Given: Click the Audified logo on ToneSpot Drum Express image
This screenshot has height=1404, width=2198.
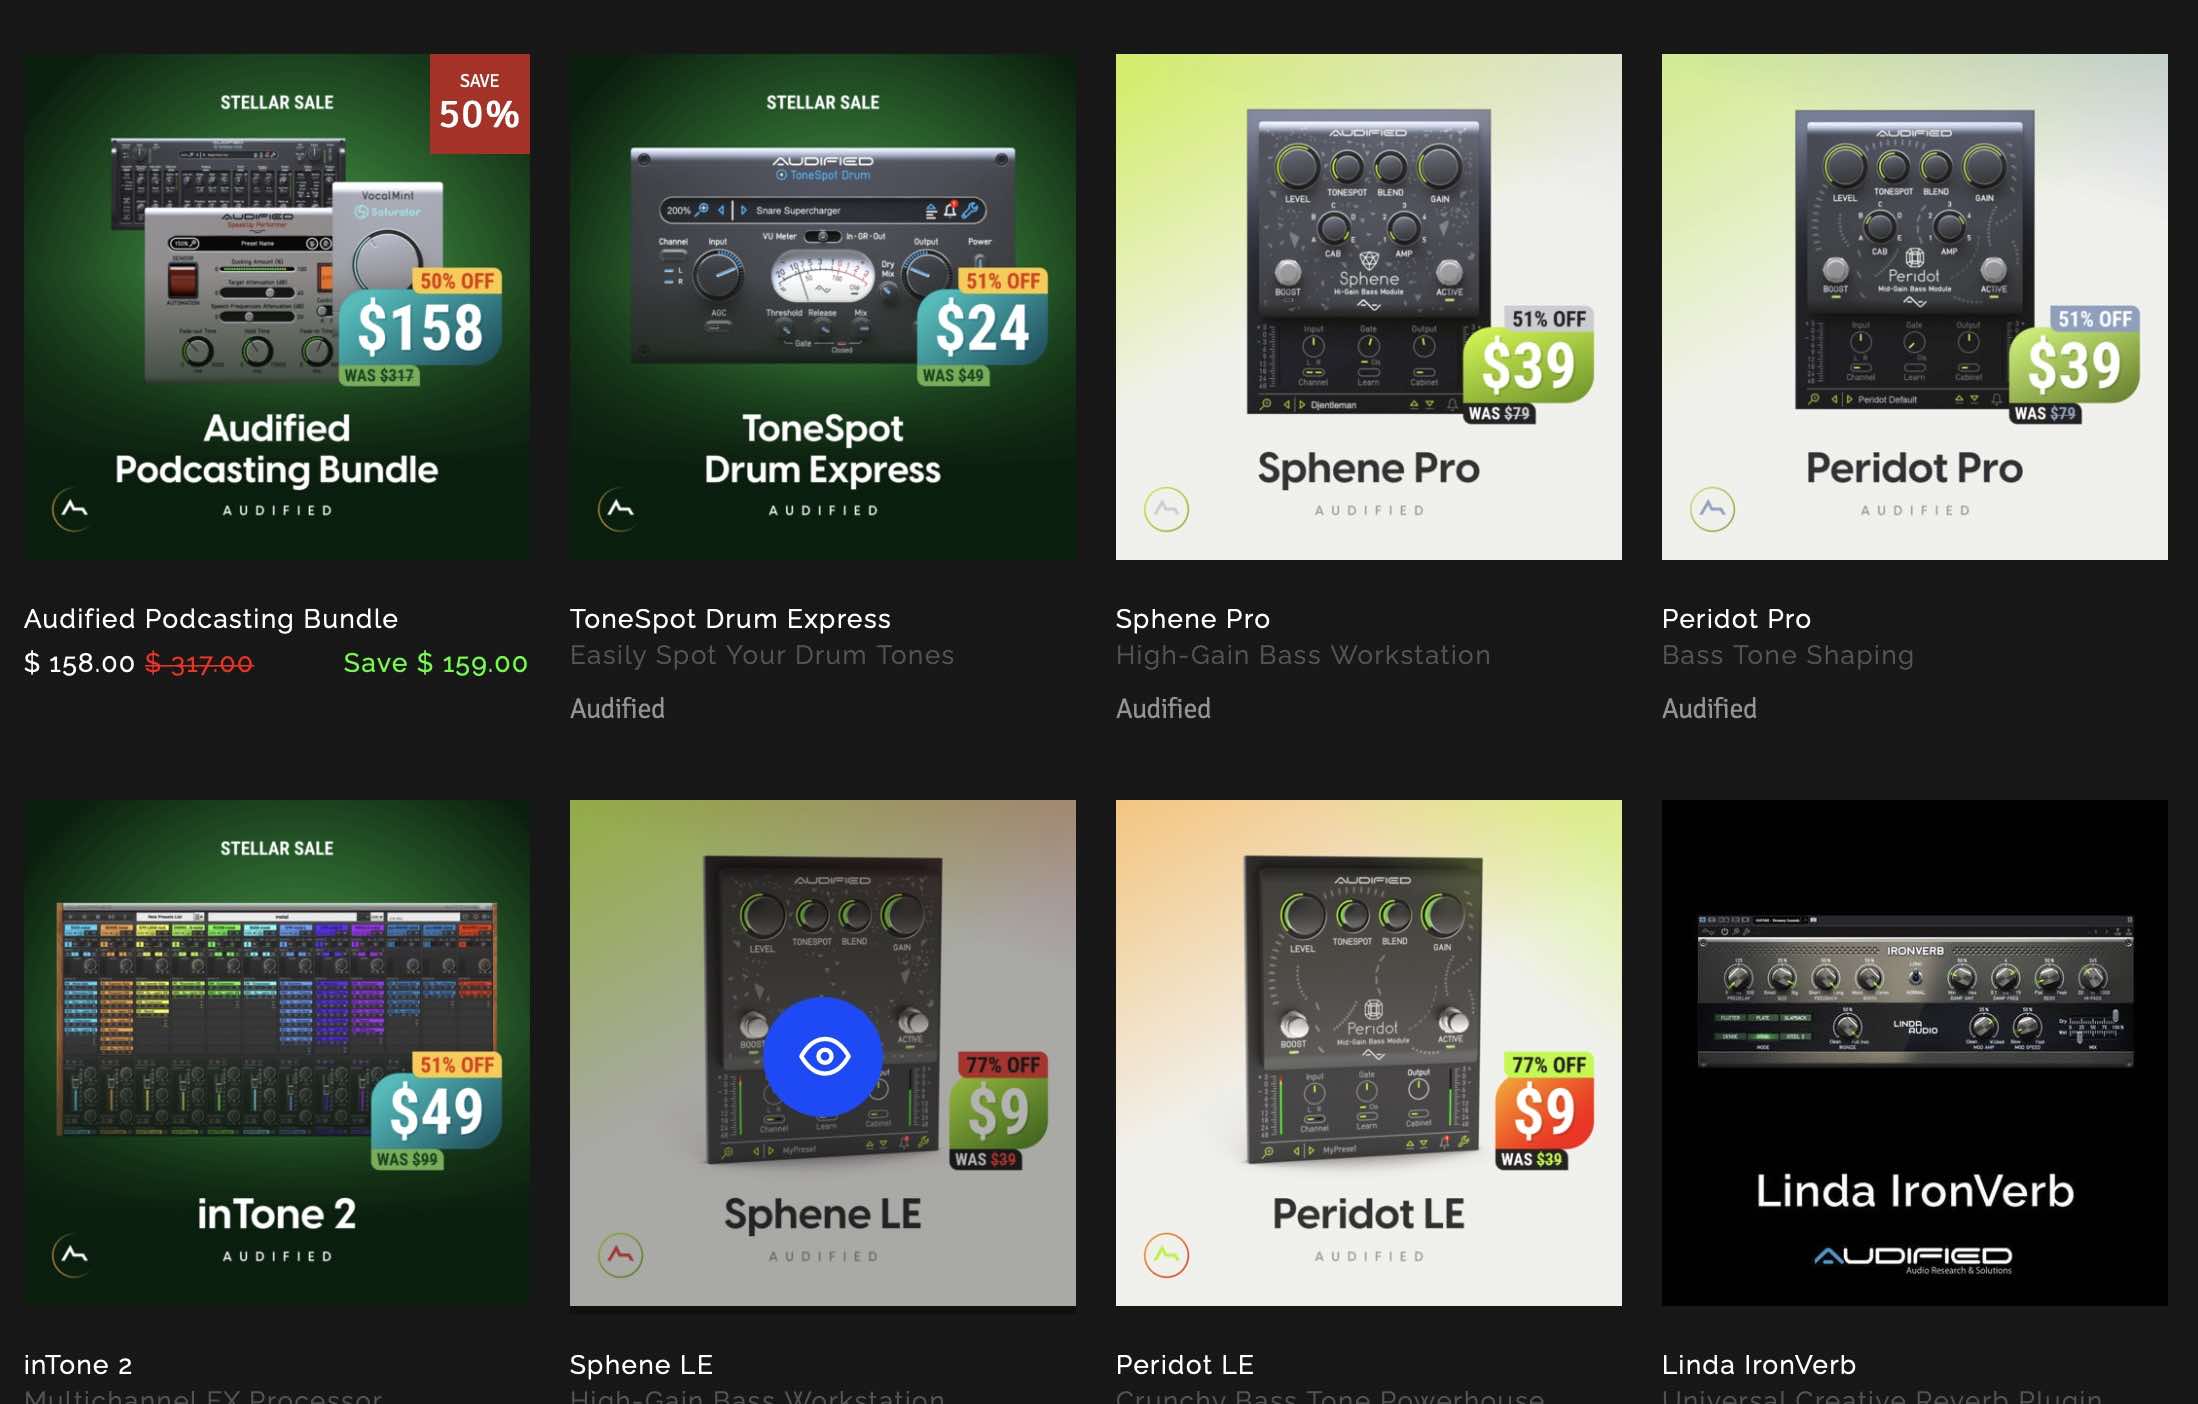Looking at the screenshot, I should [x=620, y=509].
